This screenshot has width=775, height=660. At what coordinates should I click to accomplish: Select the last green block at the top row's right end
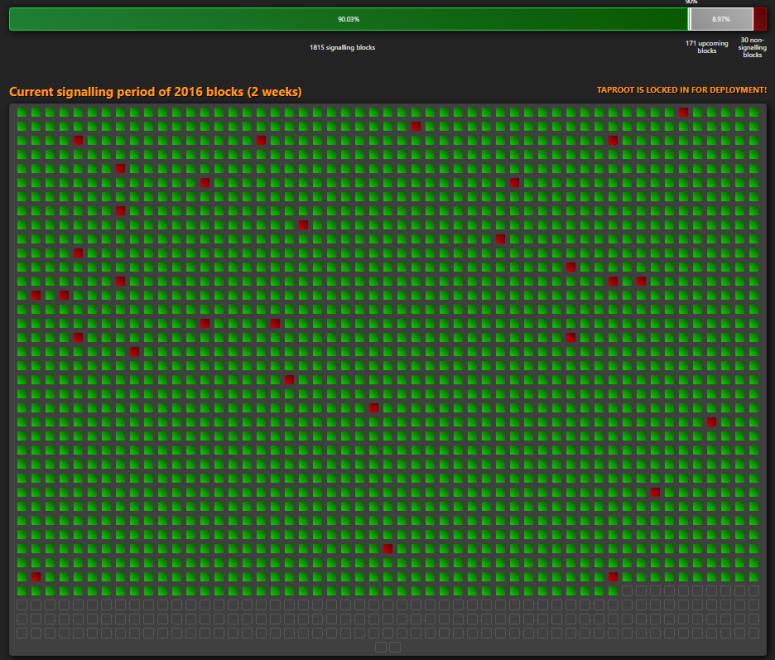point(753,113)
